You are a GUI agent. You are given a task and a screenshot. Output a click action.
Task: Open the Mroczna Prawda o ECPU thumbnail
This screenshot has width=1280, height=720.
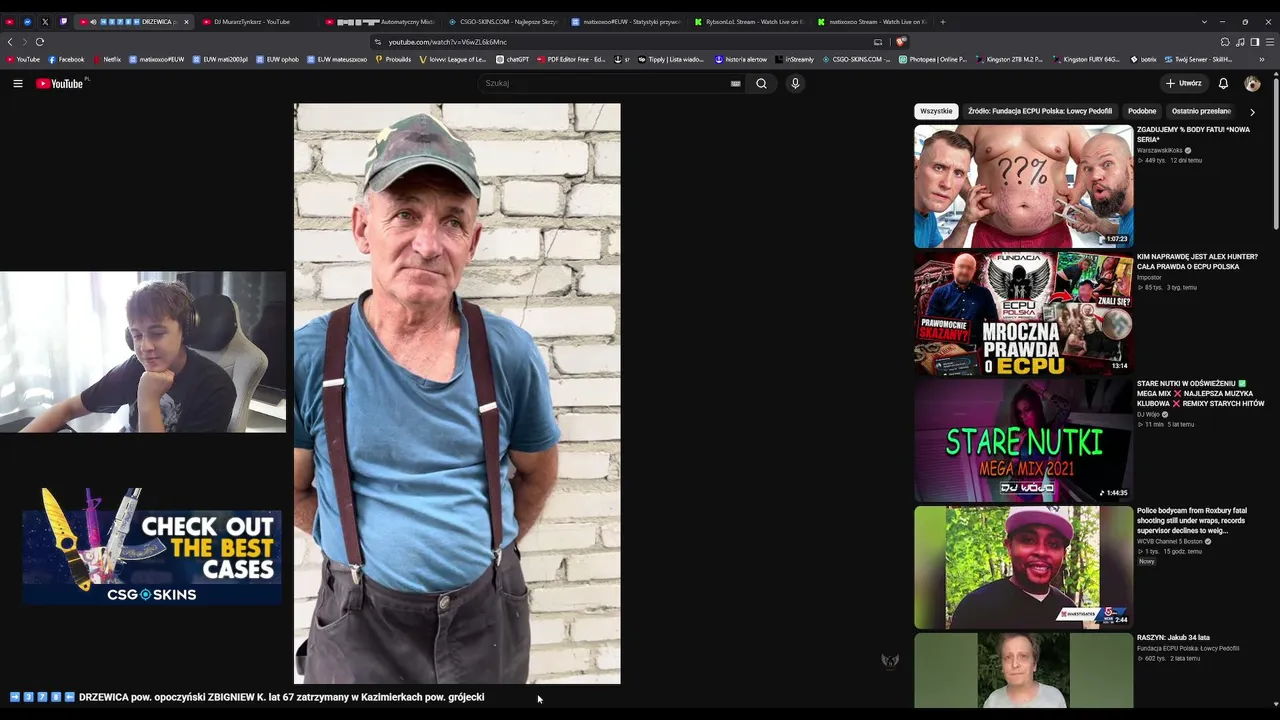point(1023,313)
